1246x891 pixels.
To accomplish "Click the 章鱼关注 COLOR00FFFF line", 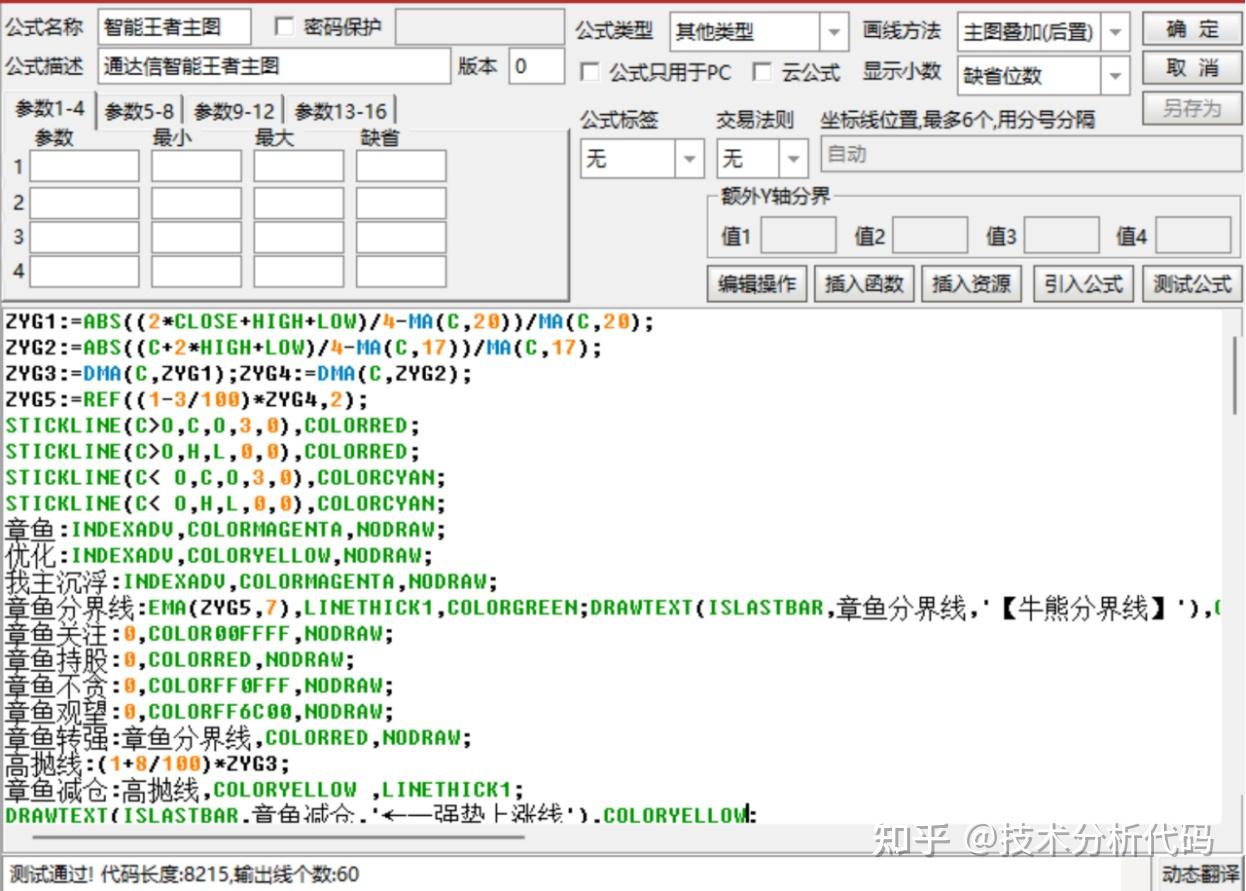I will click(x=199, y=634).
